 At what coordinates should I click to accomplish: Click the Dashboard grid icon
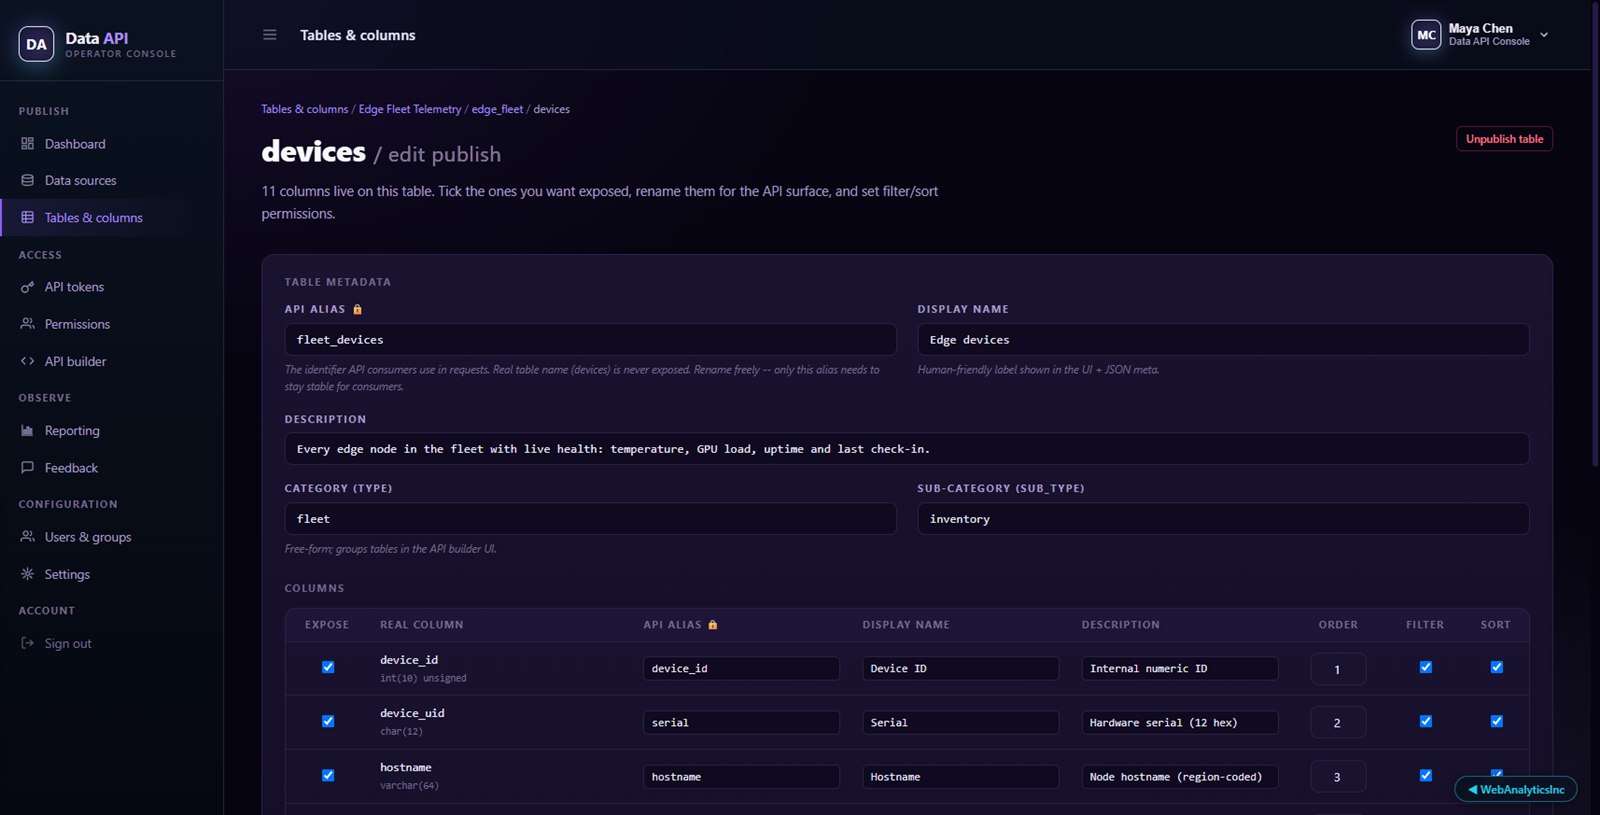click(x=27, y=144)
